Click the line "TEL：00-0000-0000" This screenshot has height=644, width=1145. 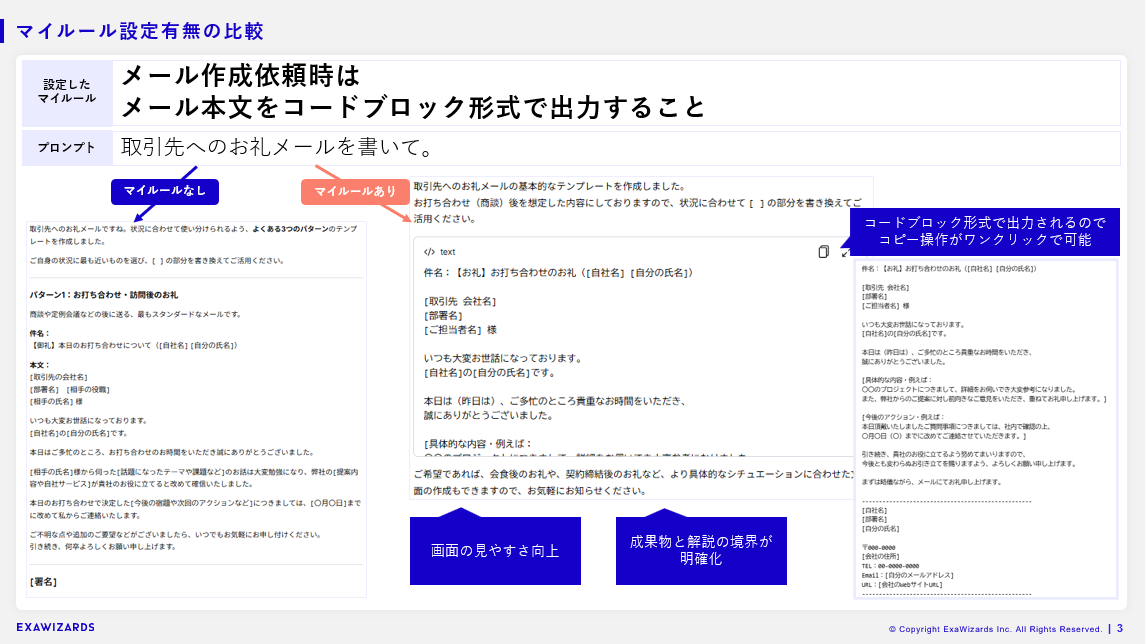890,566
